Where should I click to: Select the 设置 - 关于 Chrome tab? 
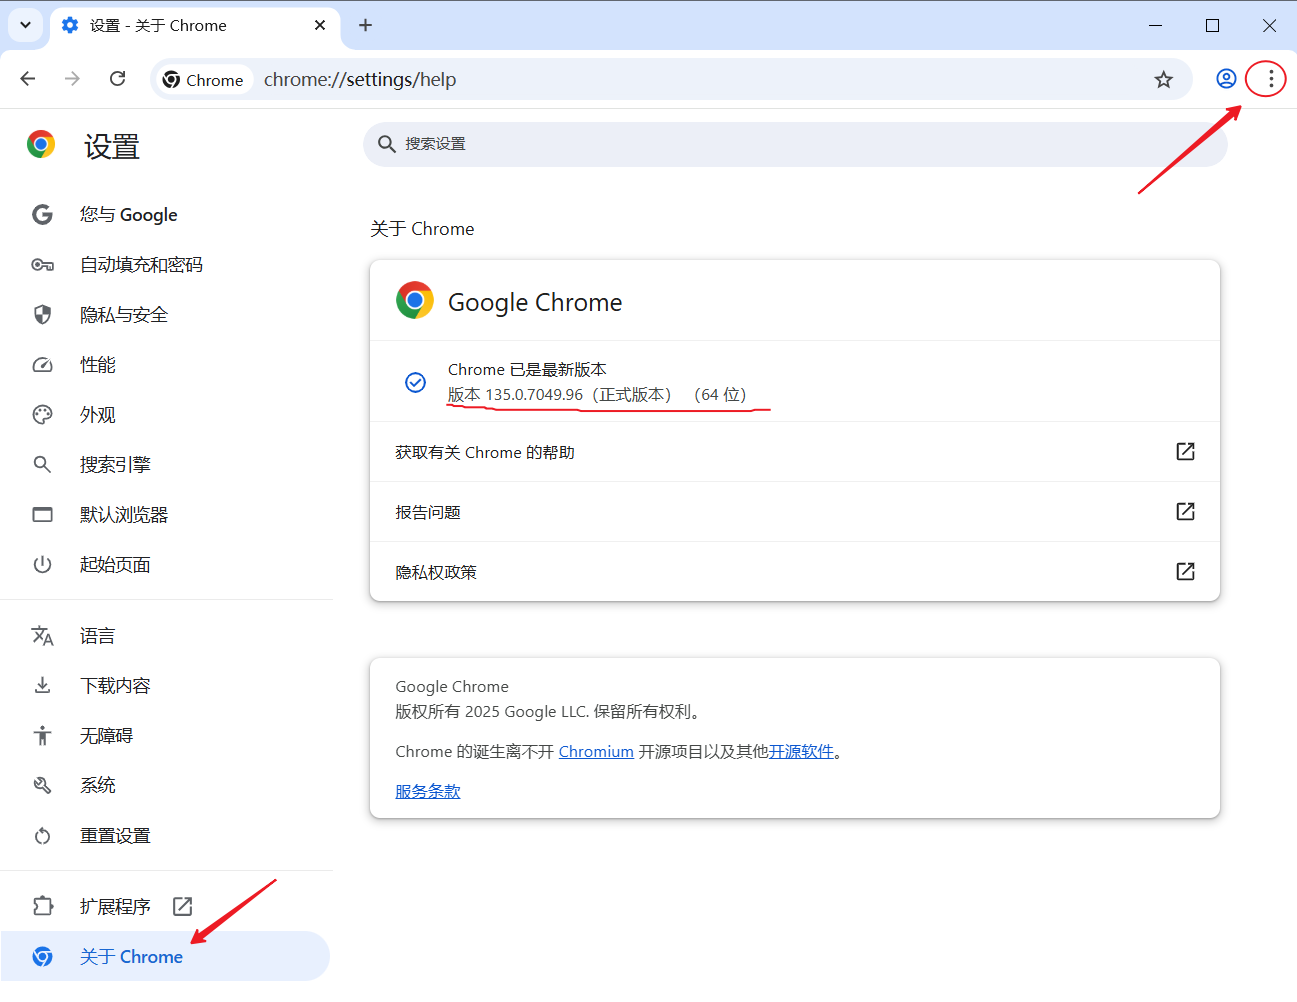[x=195, y=26]
